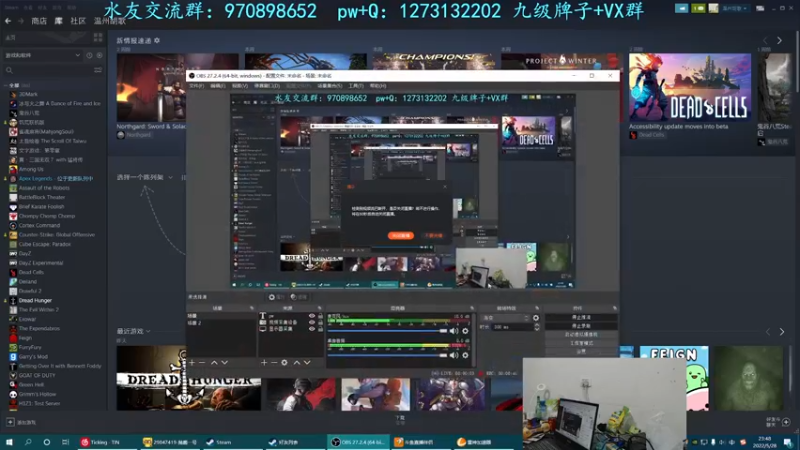Toggle lock on the pw text source
The image size is (800, 450).
320,316
